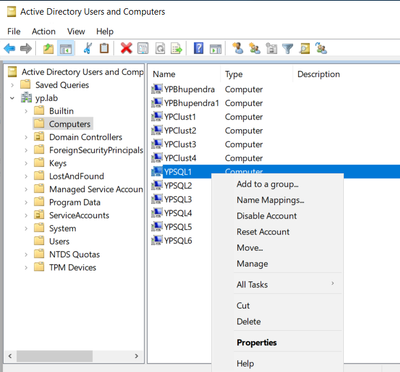Expand the Builtin container arrow
The image size is (400, 372).
tap(26, 111)
